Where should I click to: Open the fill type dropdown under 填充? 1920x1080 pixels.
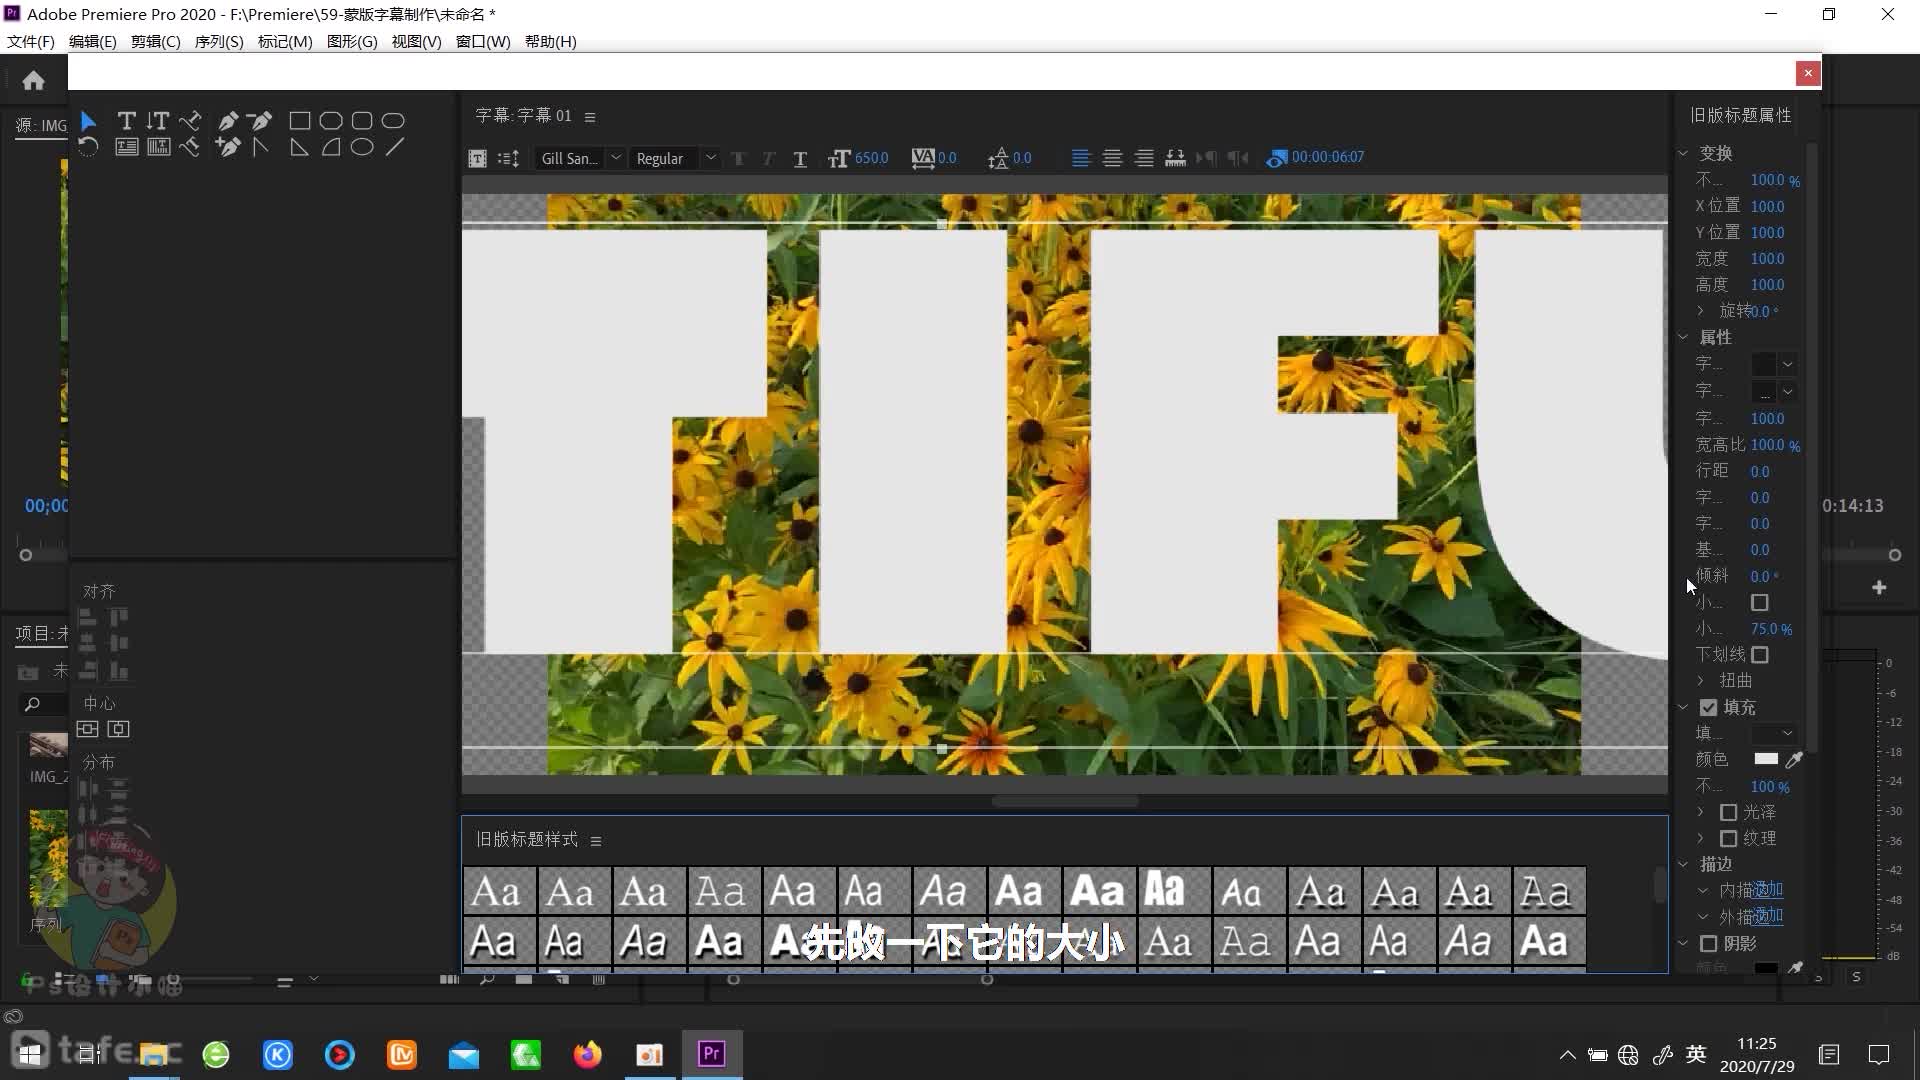[x=1774, y=733]
